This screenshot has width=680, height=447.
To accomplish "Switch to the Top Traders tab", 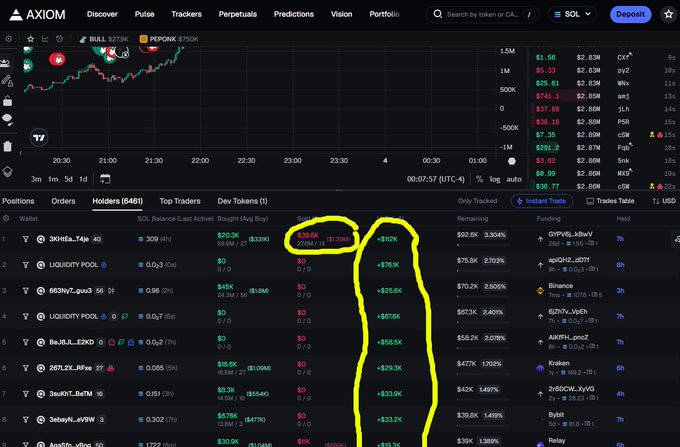I will pyautogui.click(x=180, y=201).
